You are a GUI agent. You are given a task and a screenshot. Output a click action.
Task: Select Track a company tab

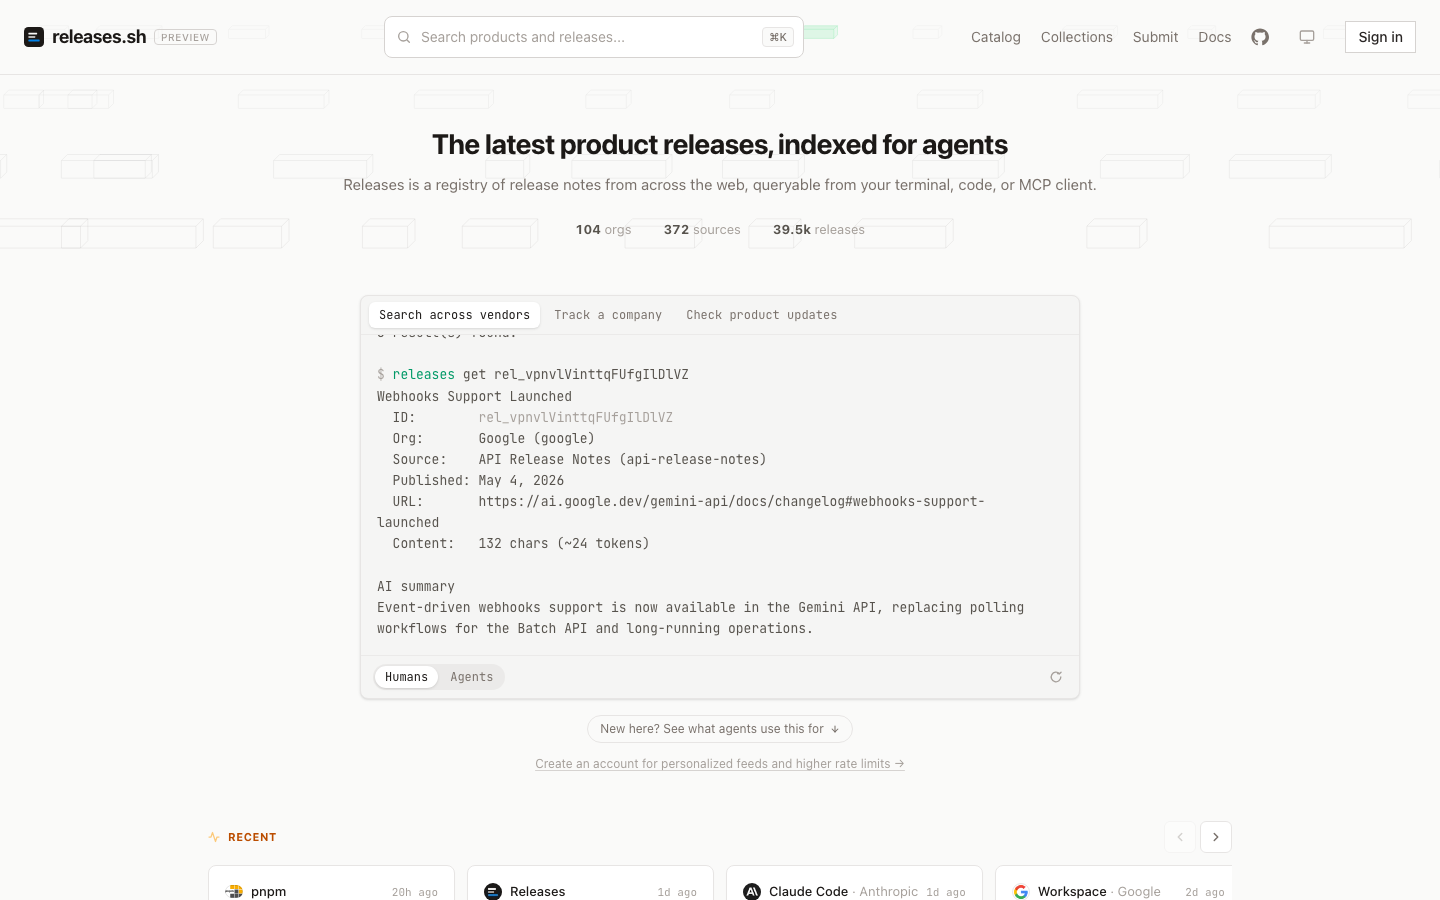(608, 315)
